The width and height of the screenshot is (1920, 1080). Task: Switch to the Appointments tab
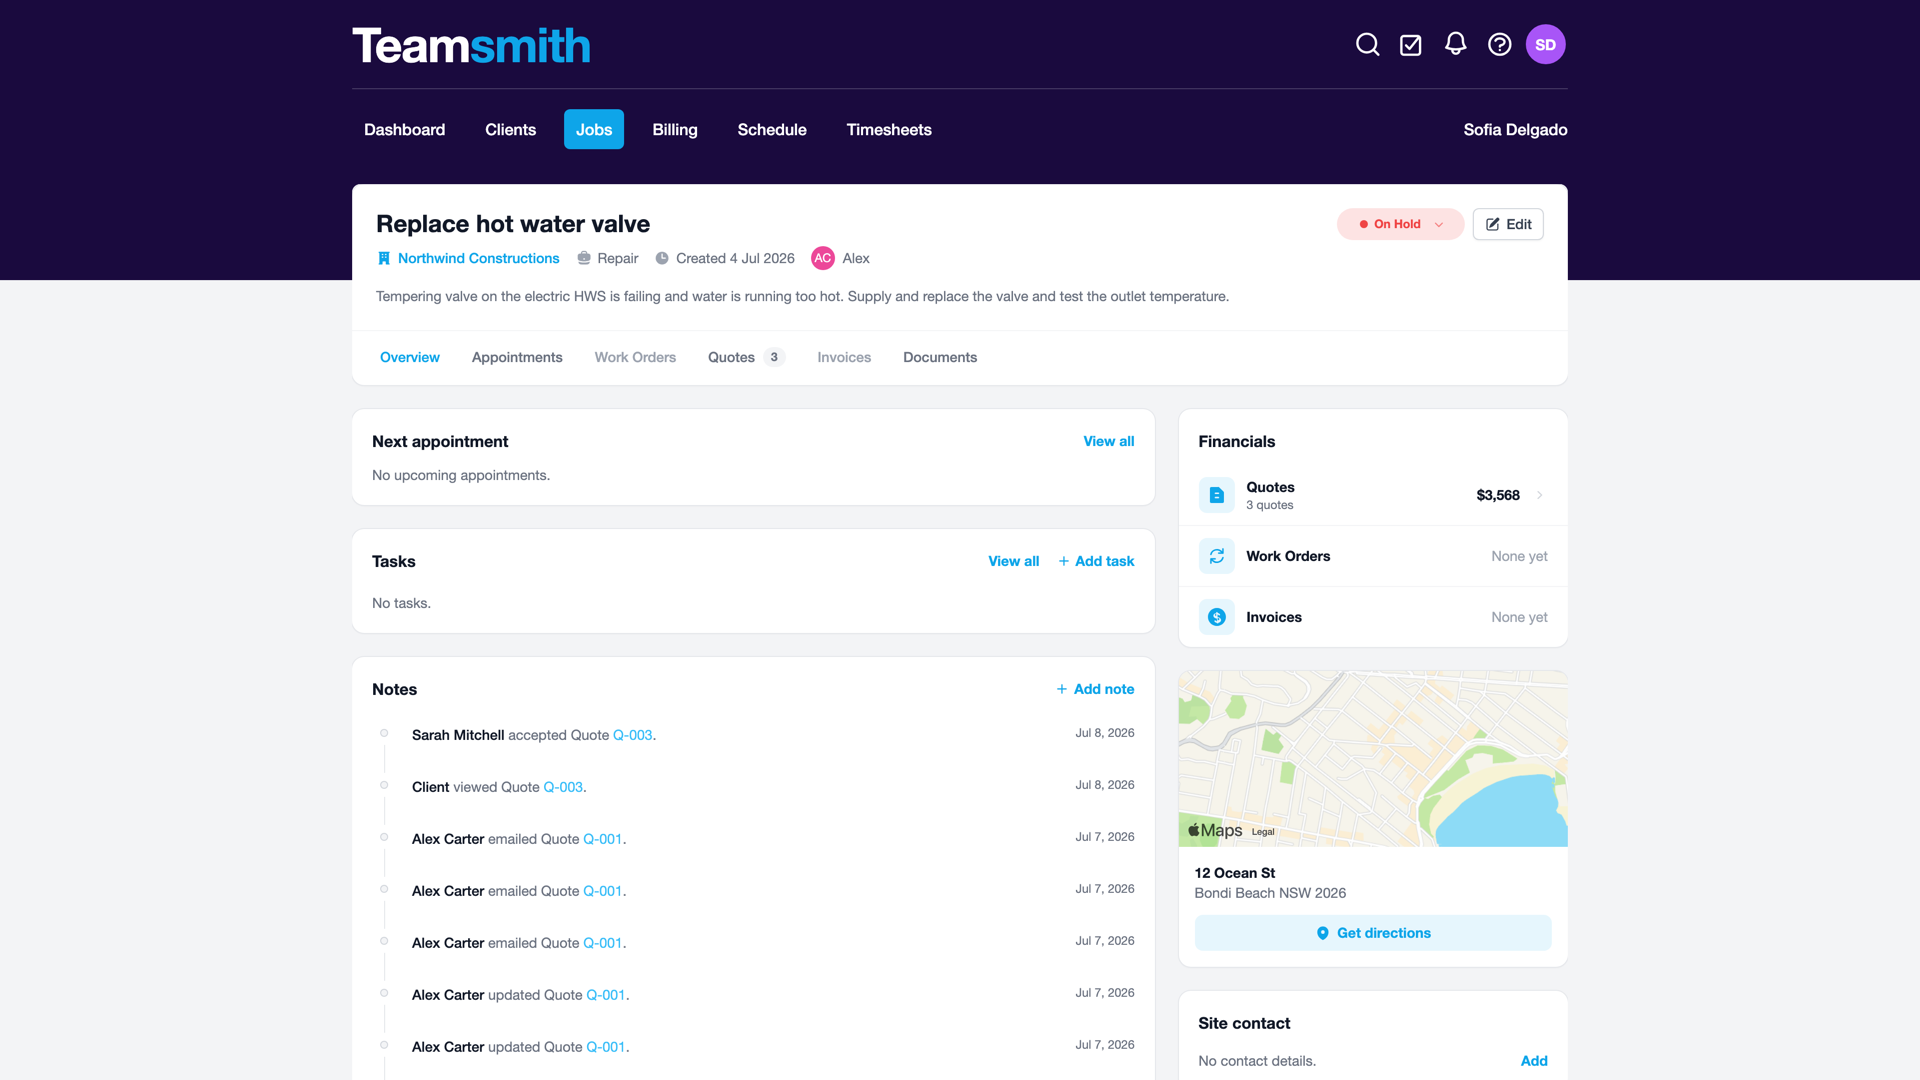[517, 357]
